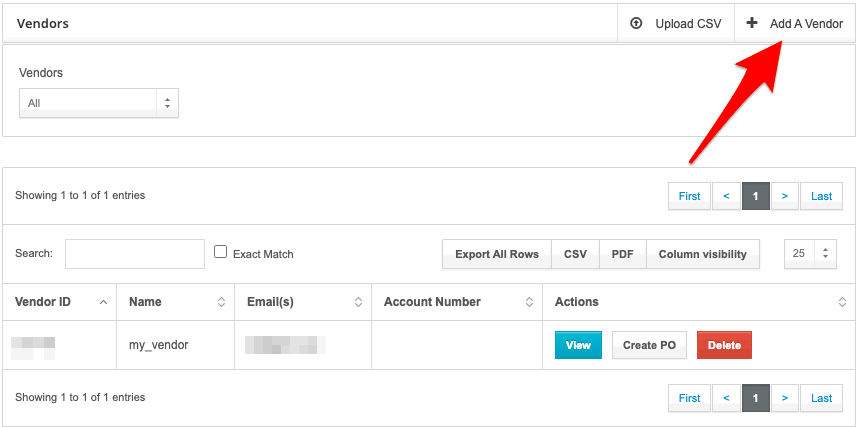This screenshot has height=427, width=861.
Task: Go to Last page in bottom pagination
Action: coord(821,398)
